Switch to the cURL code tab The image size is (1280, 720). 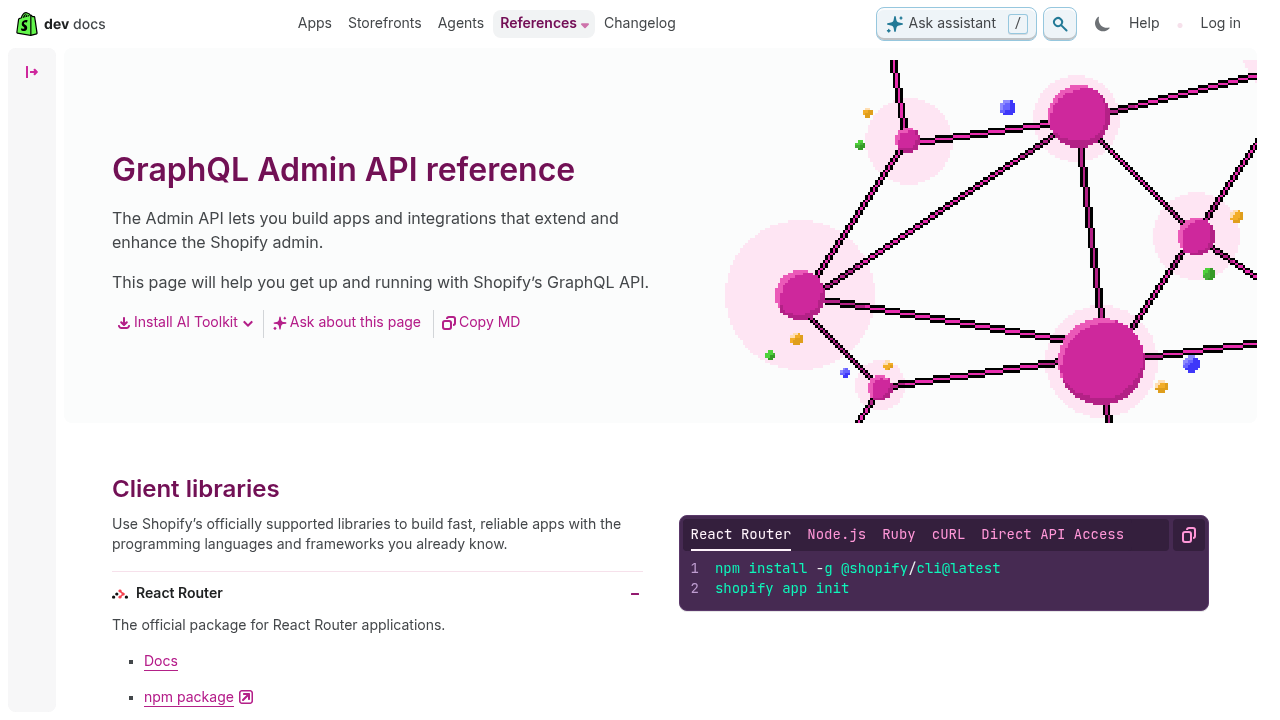click(x=948, y=535)
